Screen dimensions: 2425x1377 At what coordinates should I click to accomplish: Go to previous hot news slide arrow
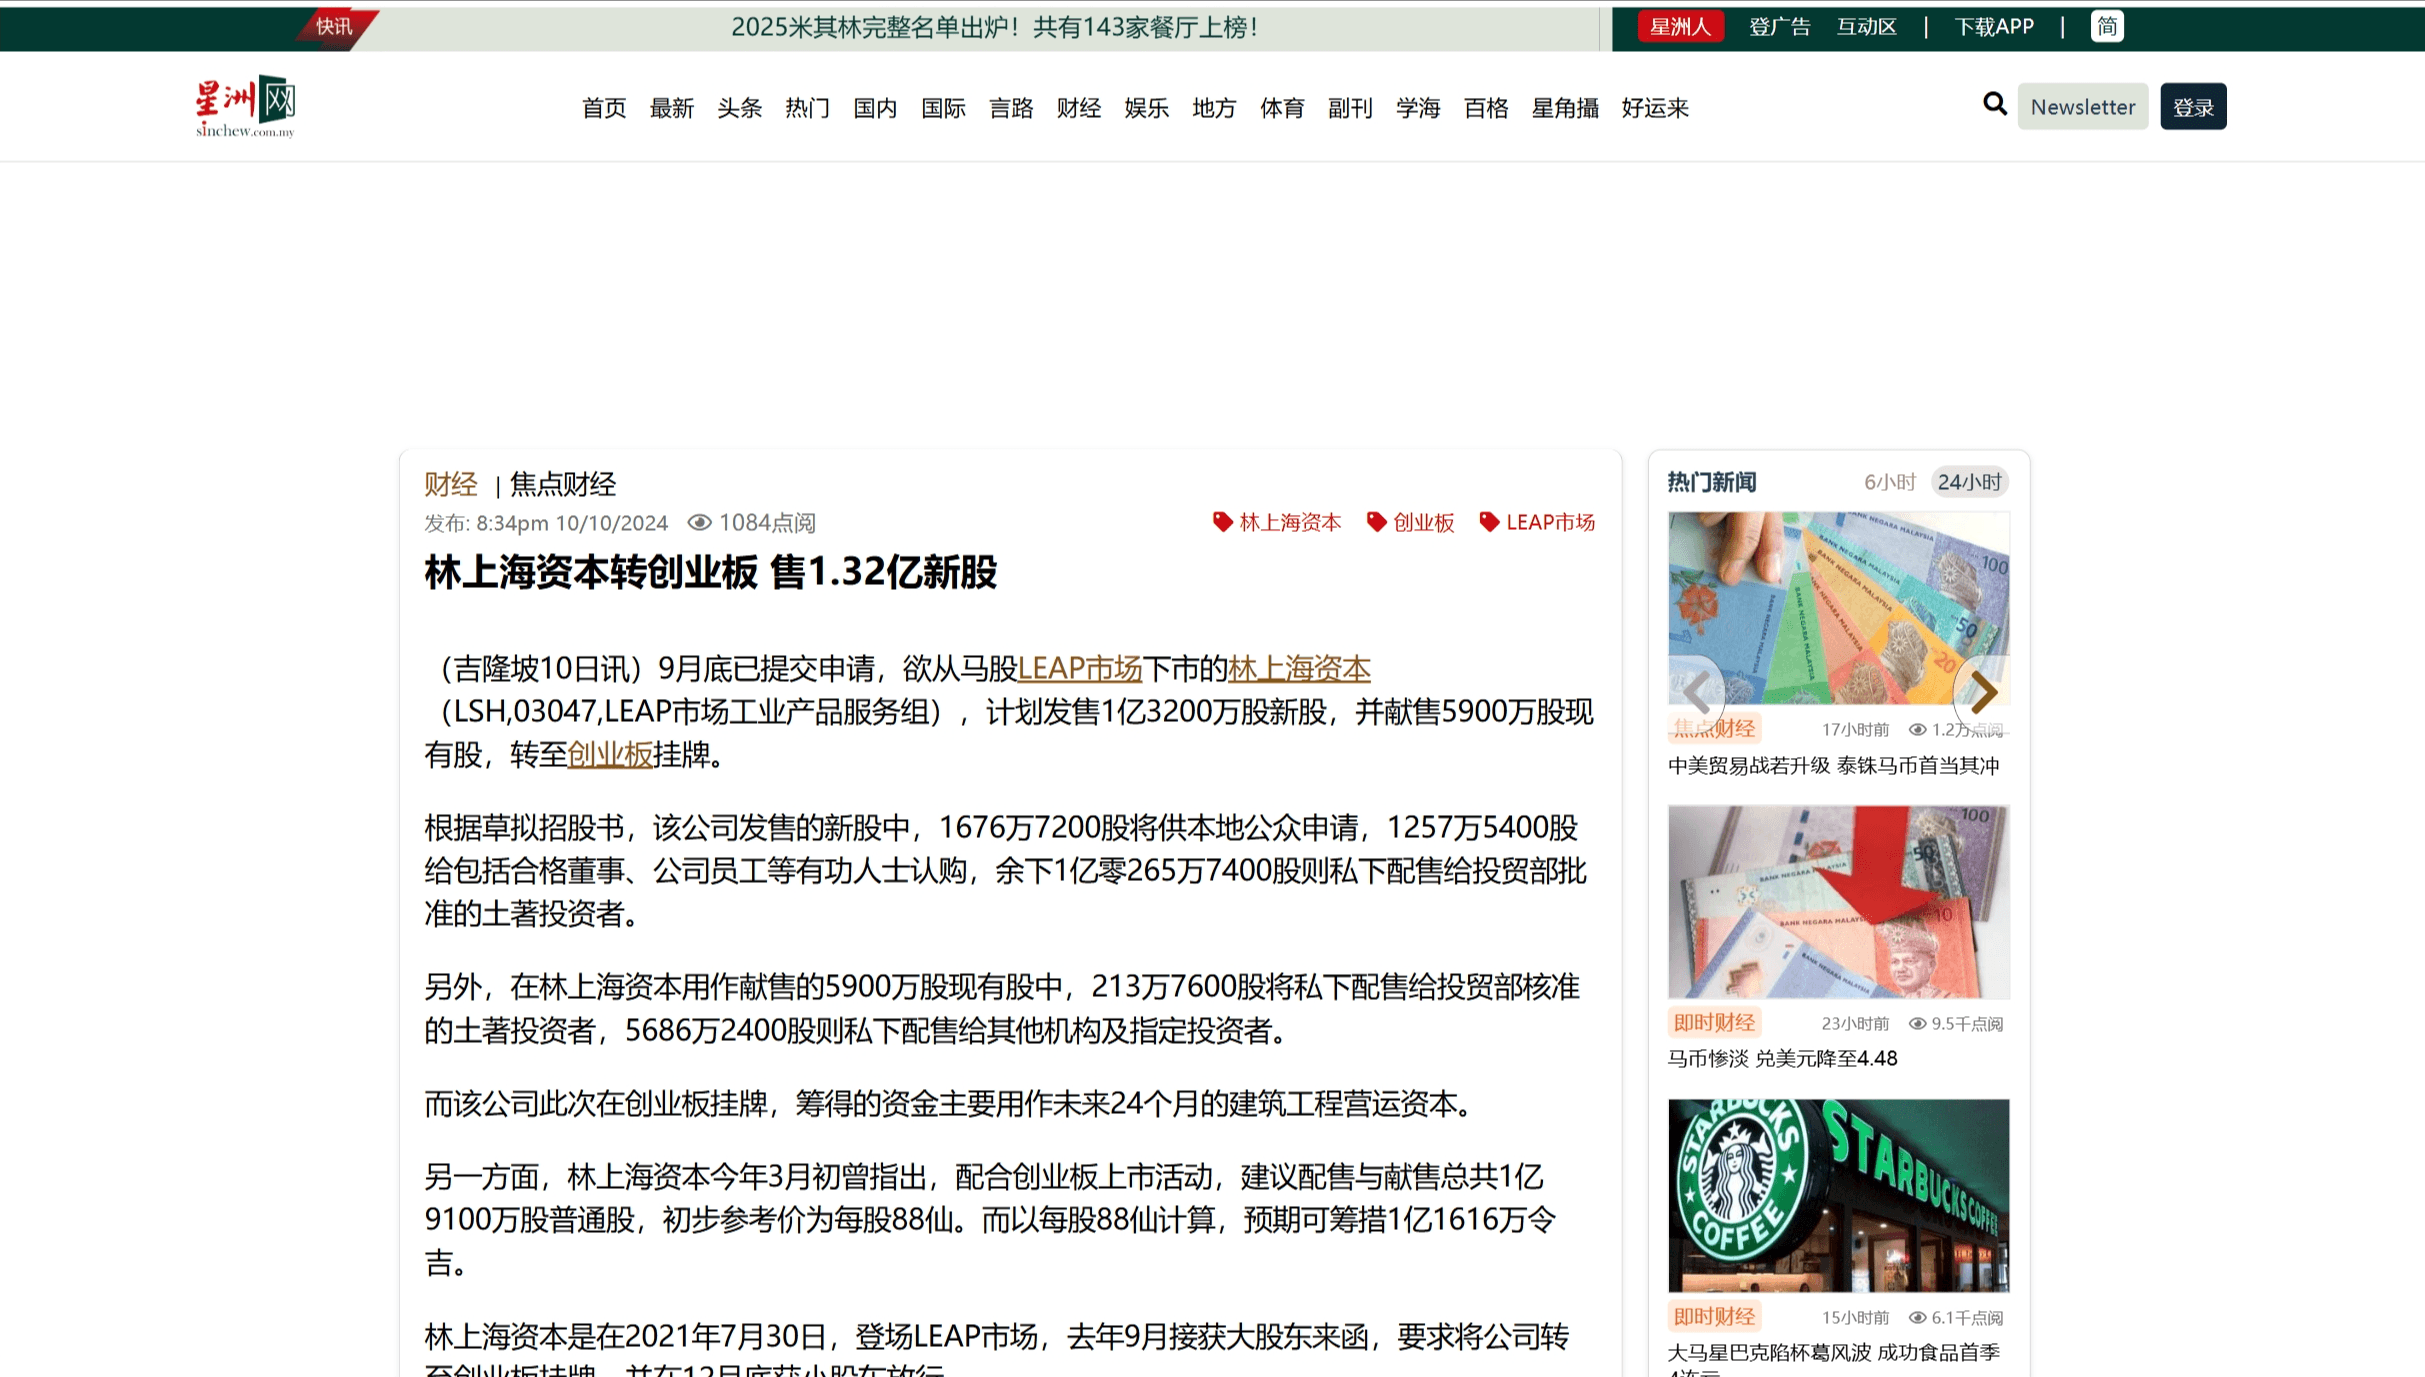pyautogui.click(x=1696, y=692)
